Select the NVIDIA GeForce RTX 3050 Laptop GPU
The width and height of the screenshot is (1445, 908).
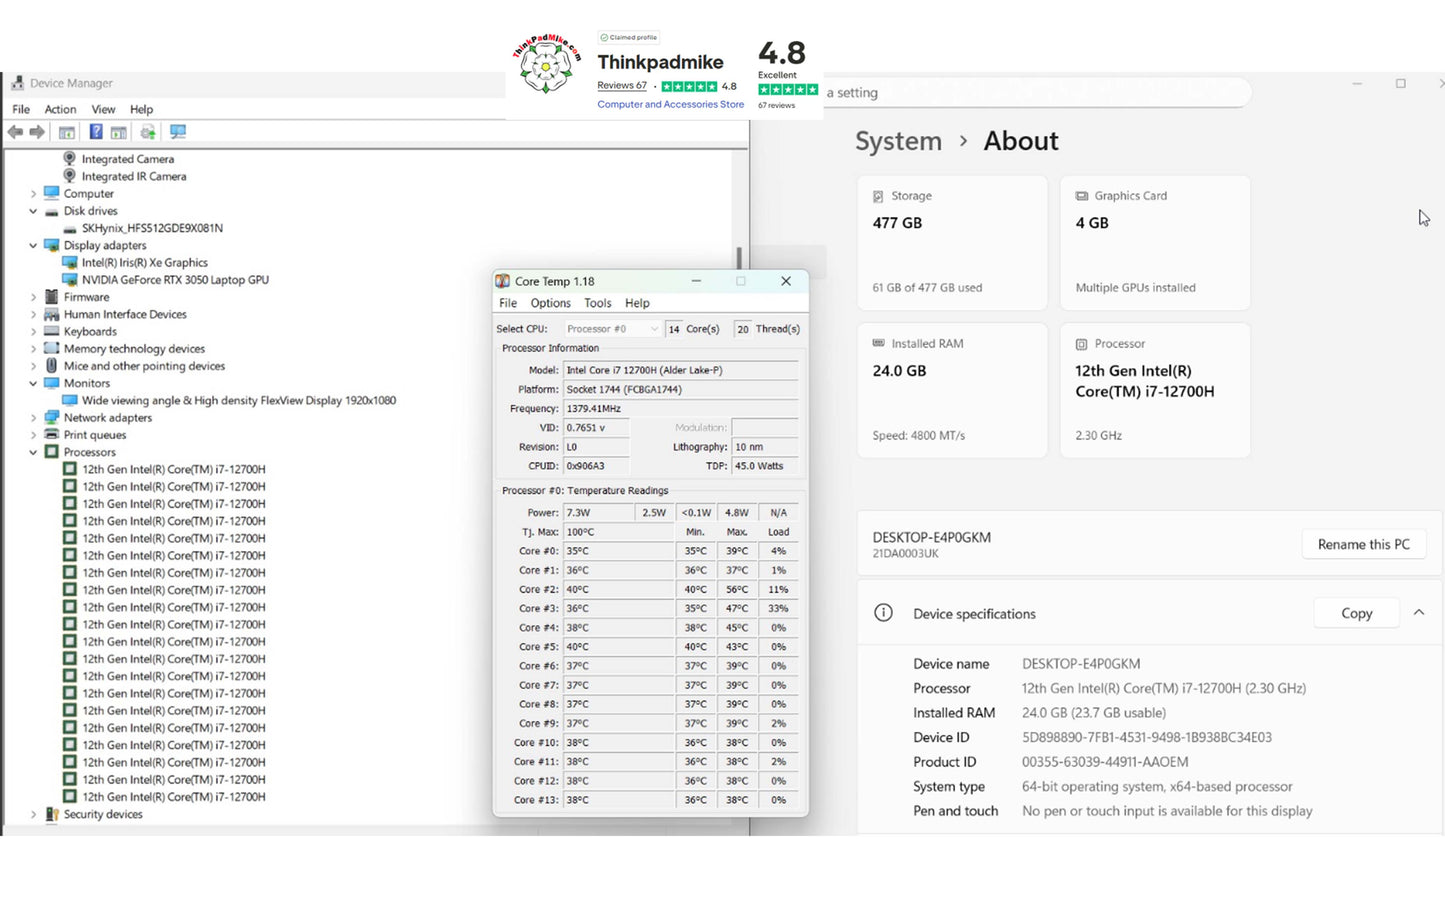point(175,280)
